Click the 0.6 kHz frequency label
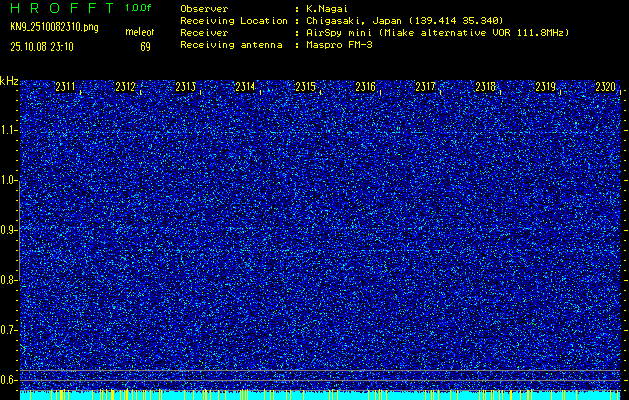The width and height of the screenshot is (629, 400). 9,379
